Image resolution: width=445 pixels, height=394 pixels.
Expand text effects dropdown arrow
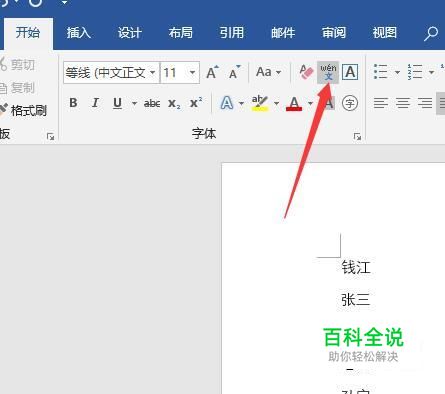click(241, 103)
